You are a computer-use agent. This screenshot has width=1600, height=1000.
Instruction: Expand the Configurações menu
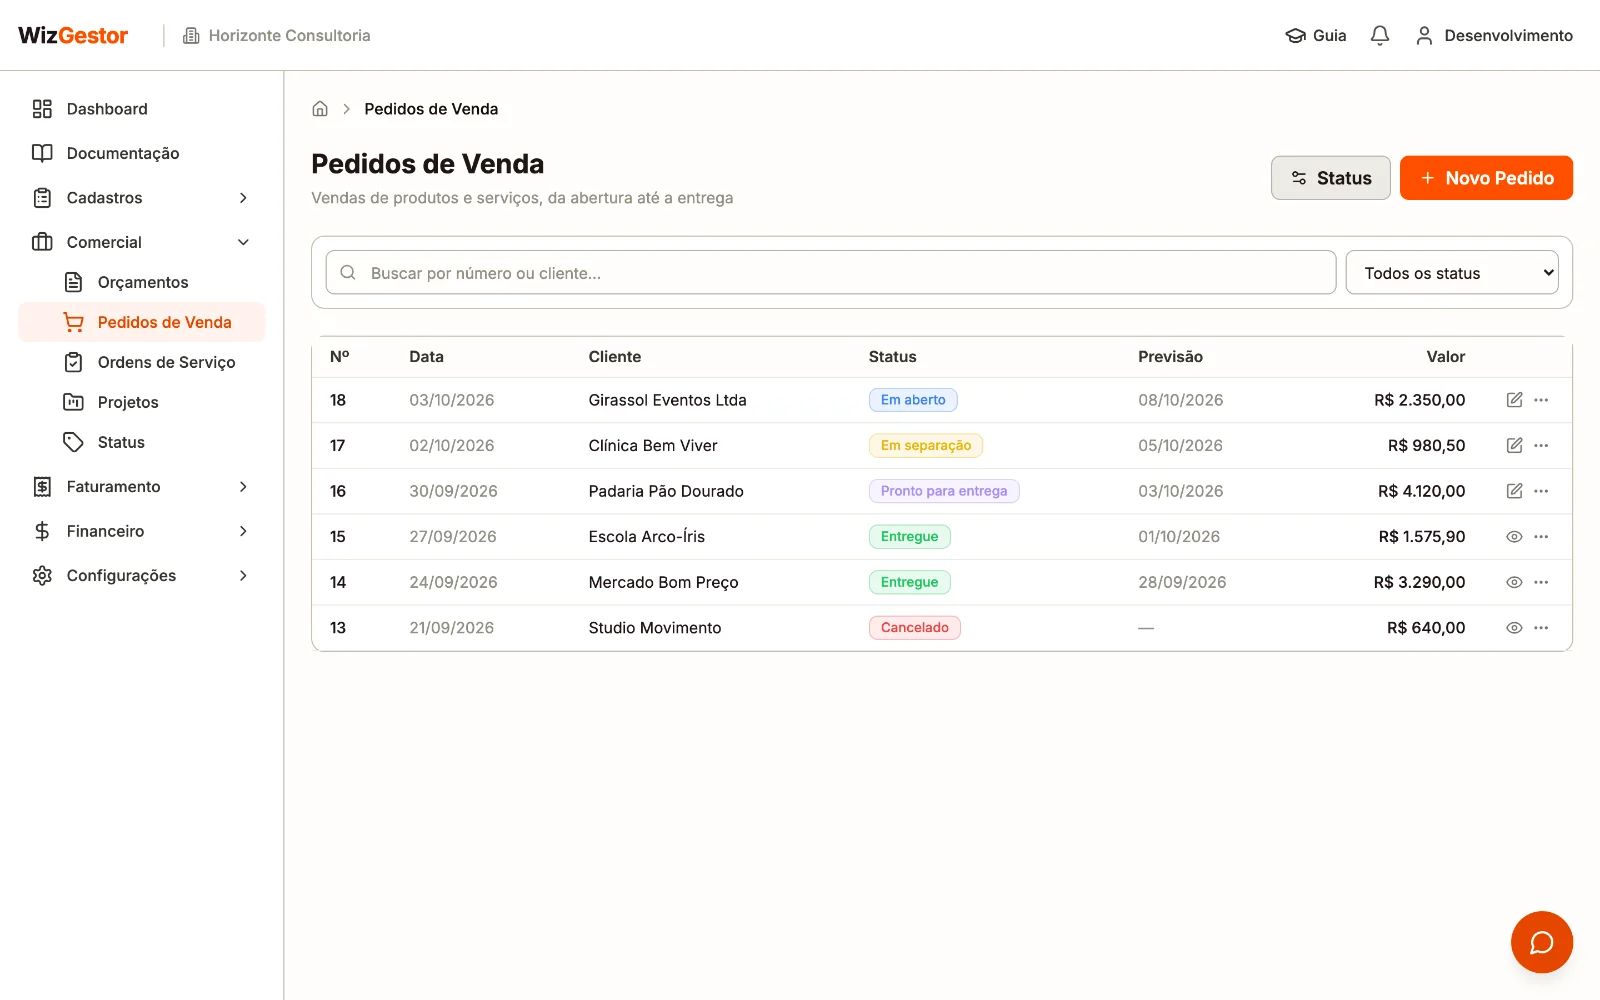pyautogui.click(x=142, y=576)
